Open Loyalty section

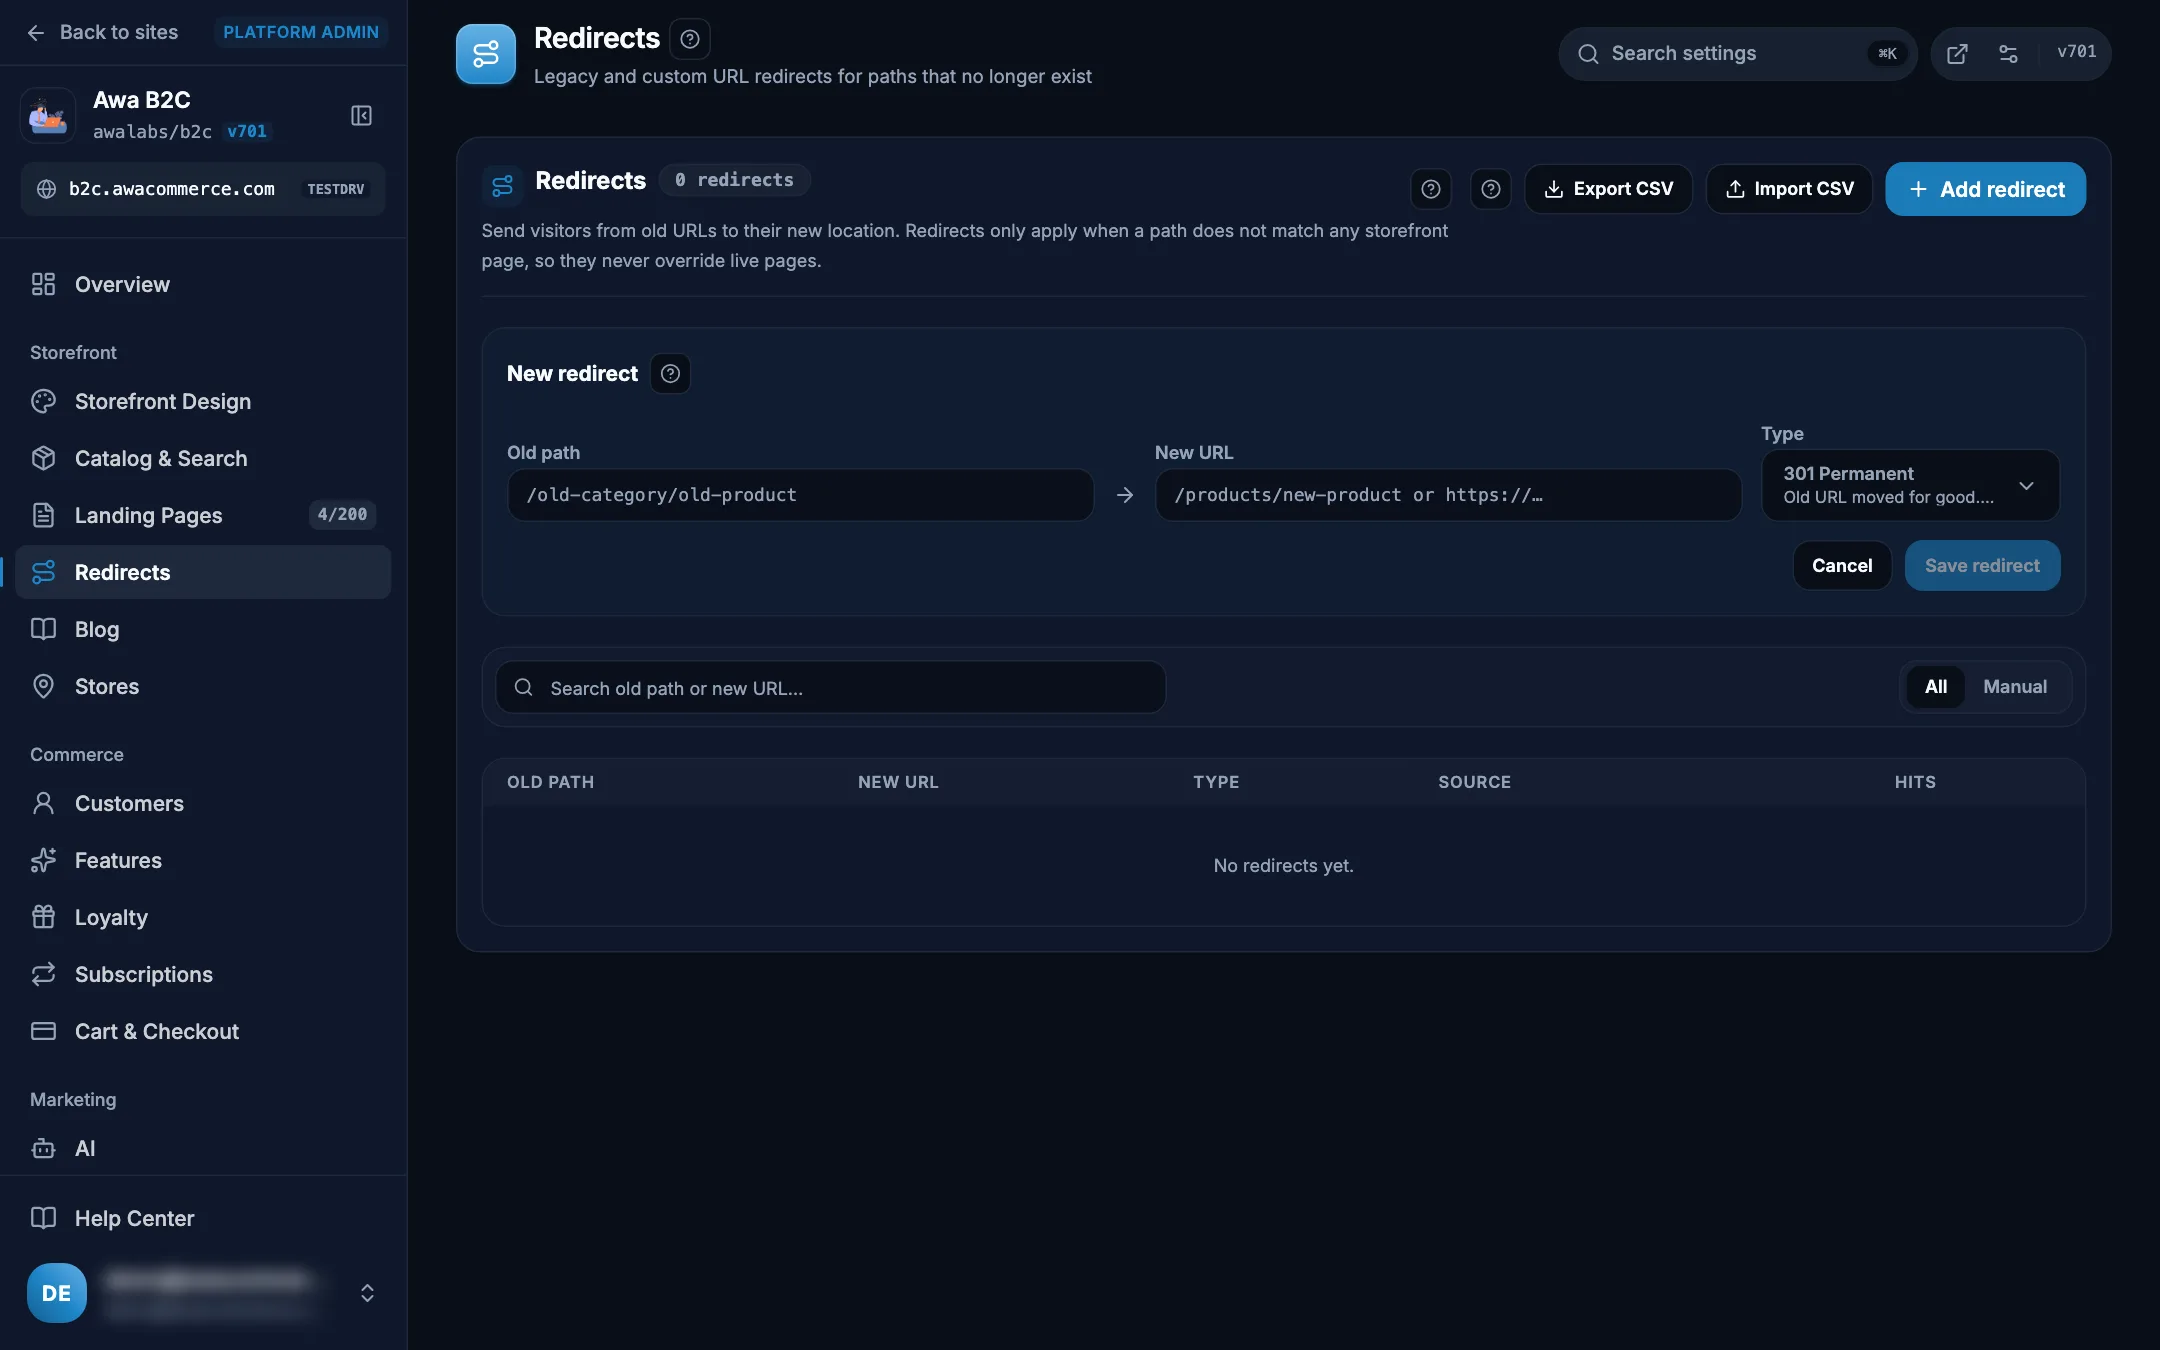tap(203, 917)
